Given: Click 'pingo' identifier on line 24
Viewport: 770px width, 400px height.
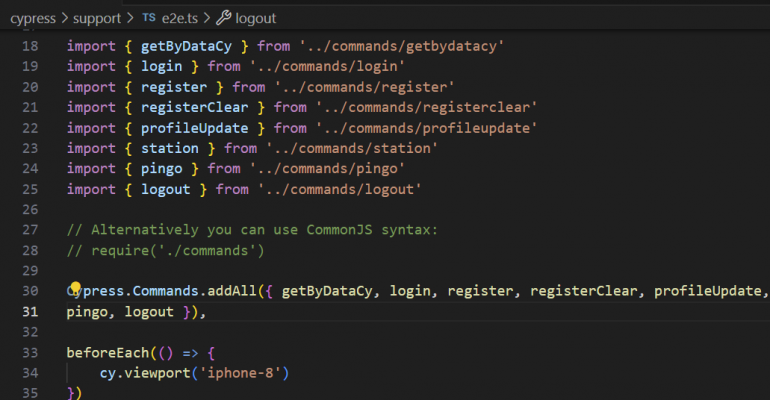Looking at the screenshot, I should pyautogui.click(x=162, y=169).
